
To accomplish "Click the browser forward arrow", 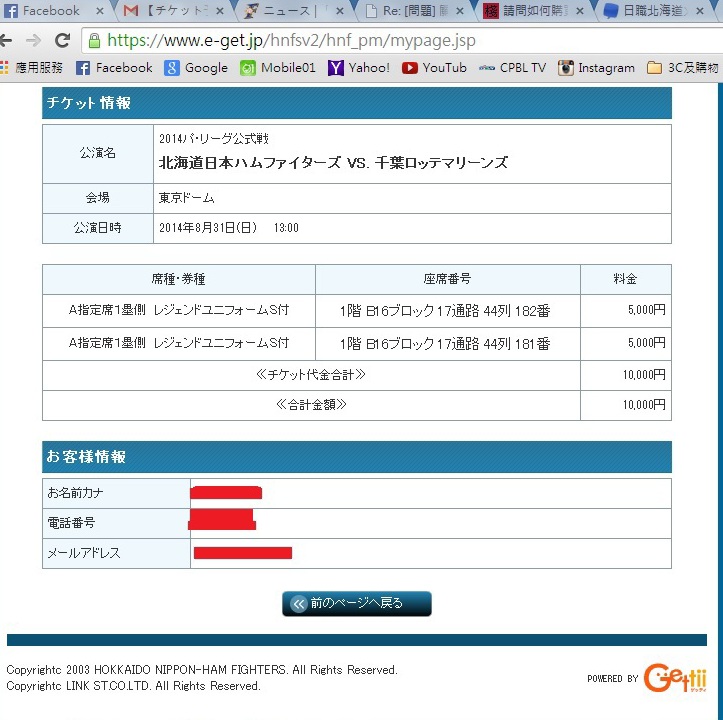I will coord(33,41).
